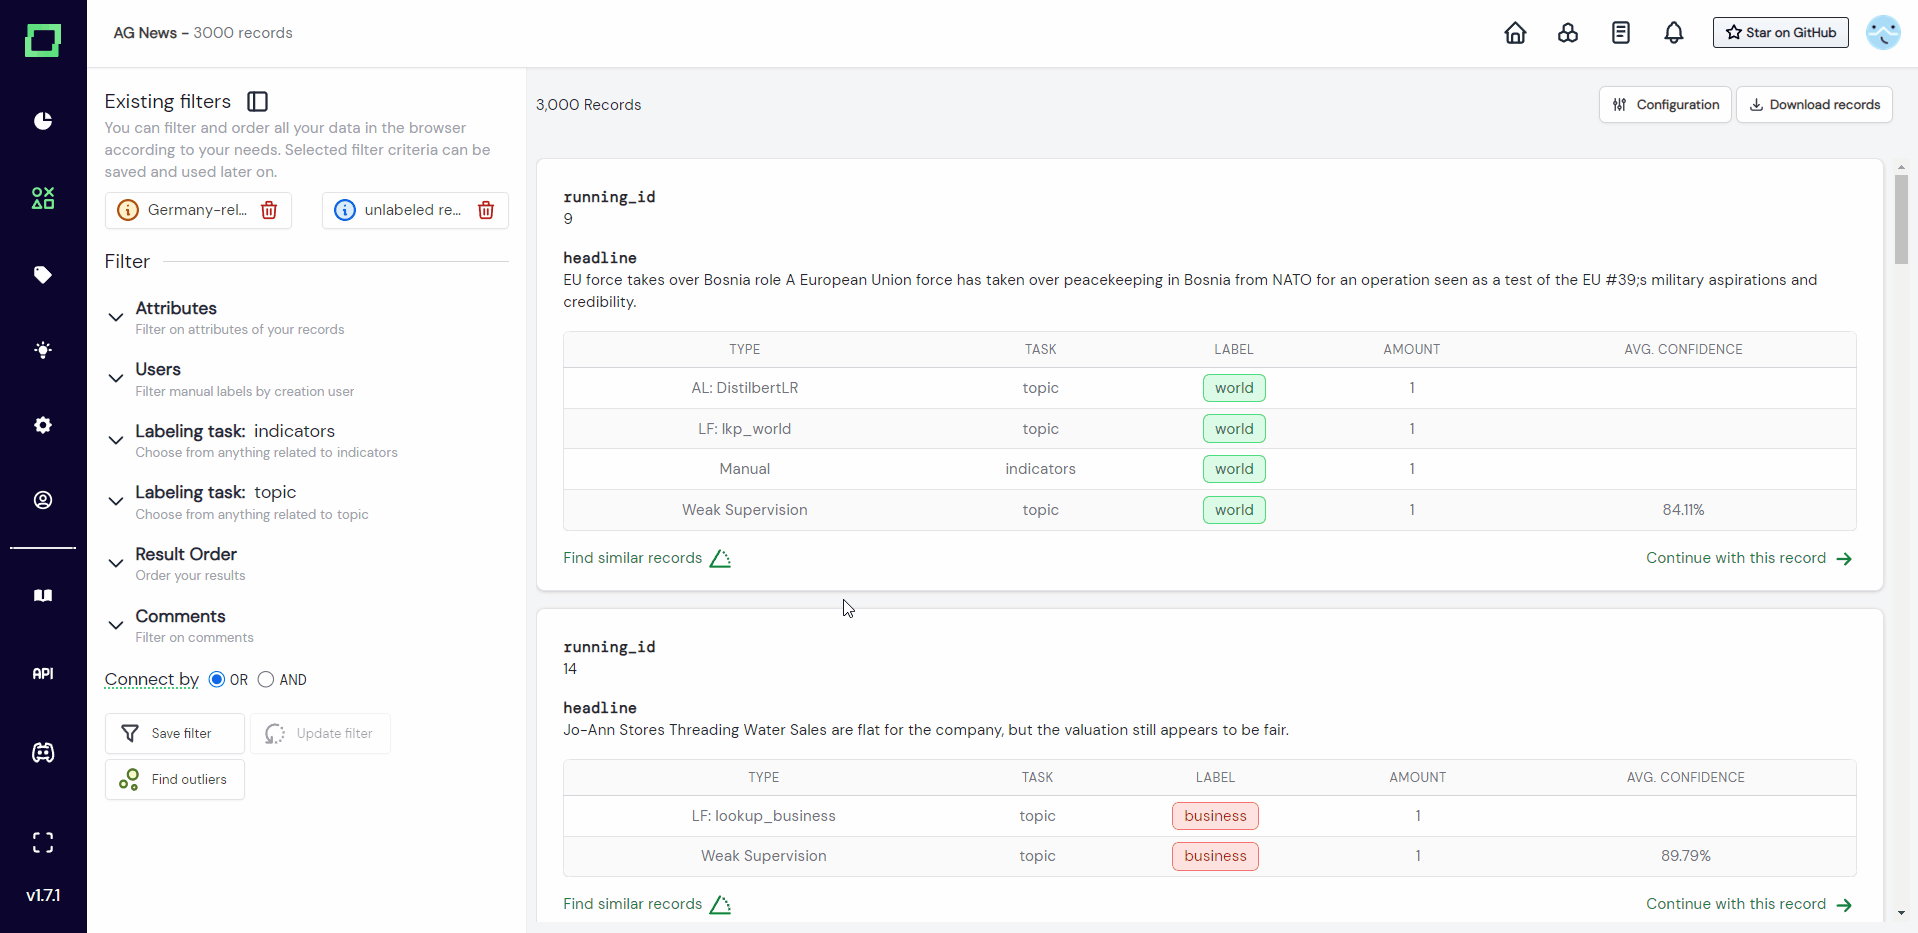This screenshot has width=1918, height=933.
Task: Click the Connect by label
Action: pos(152,680)
